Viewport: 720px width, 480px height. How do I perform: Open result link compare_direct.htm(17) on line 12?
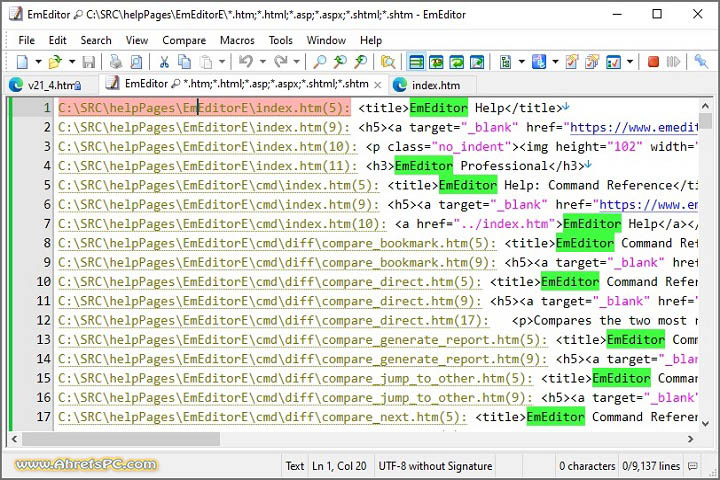click(273, 320)
